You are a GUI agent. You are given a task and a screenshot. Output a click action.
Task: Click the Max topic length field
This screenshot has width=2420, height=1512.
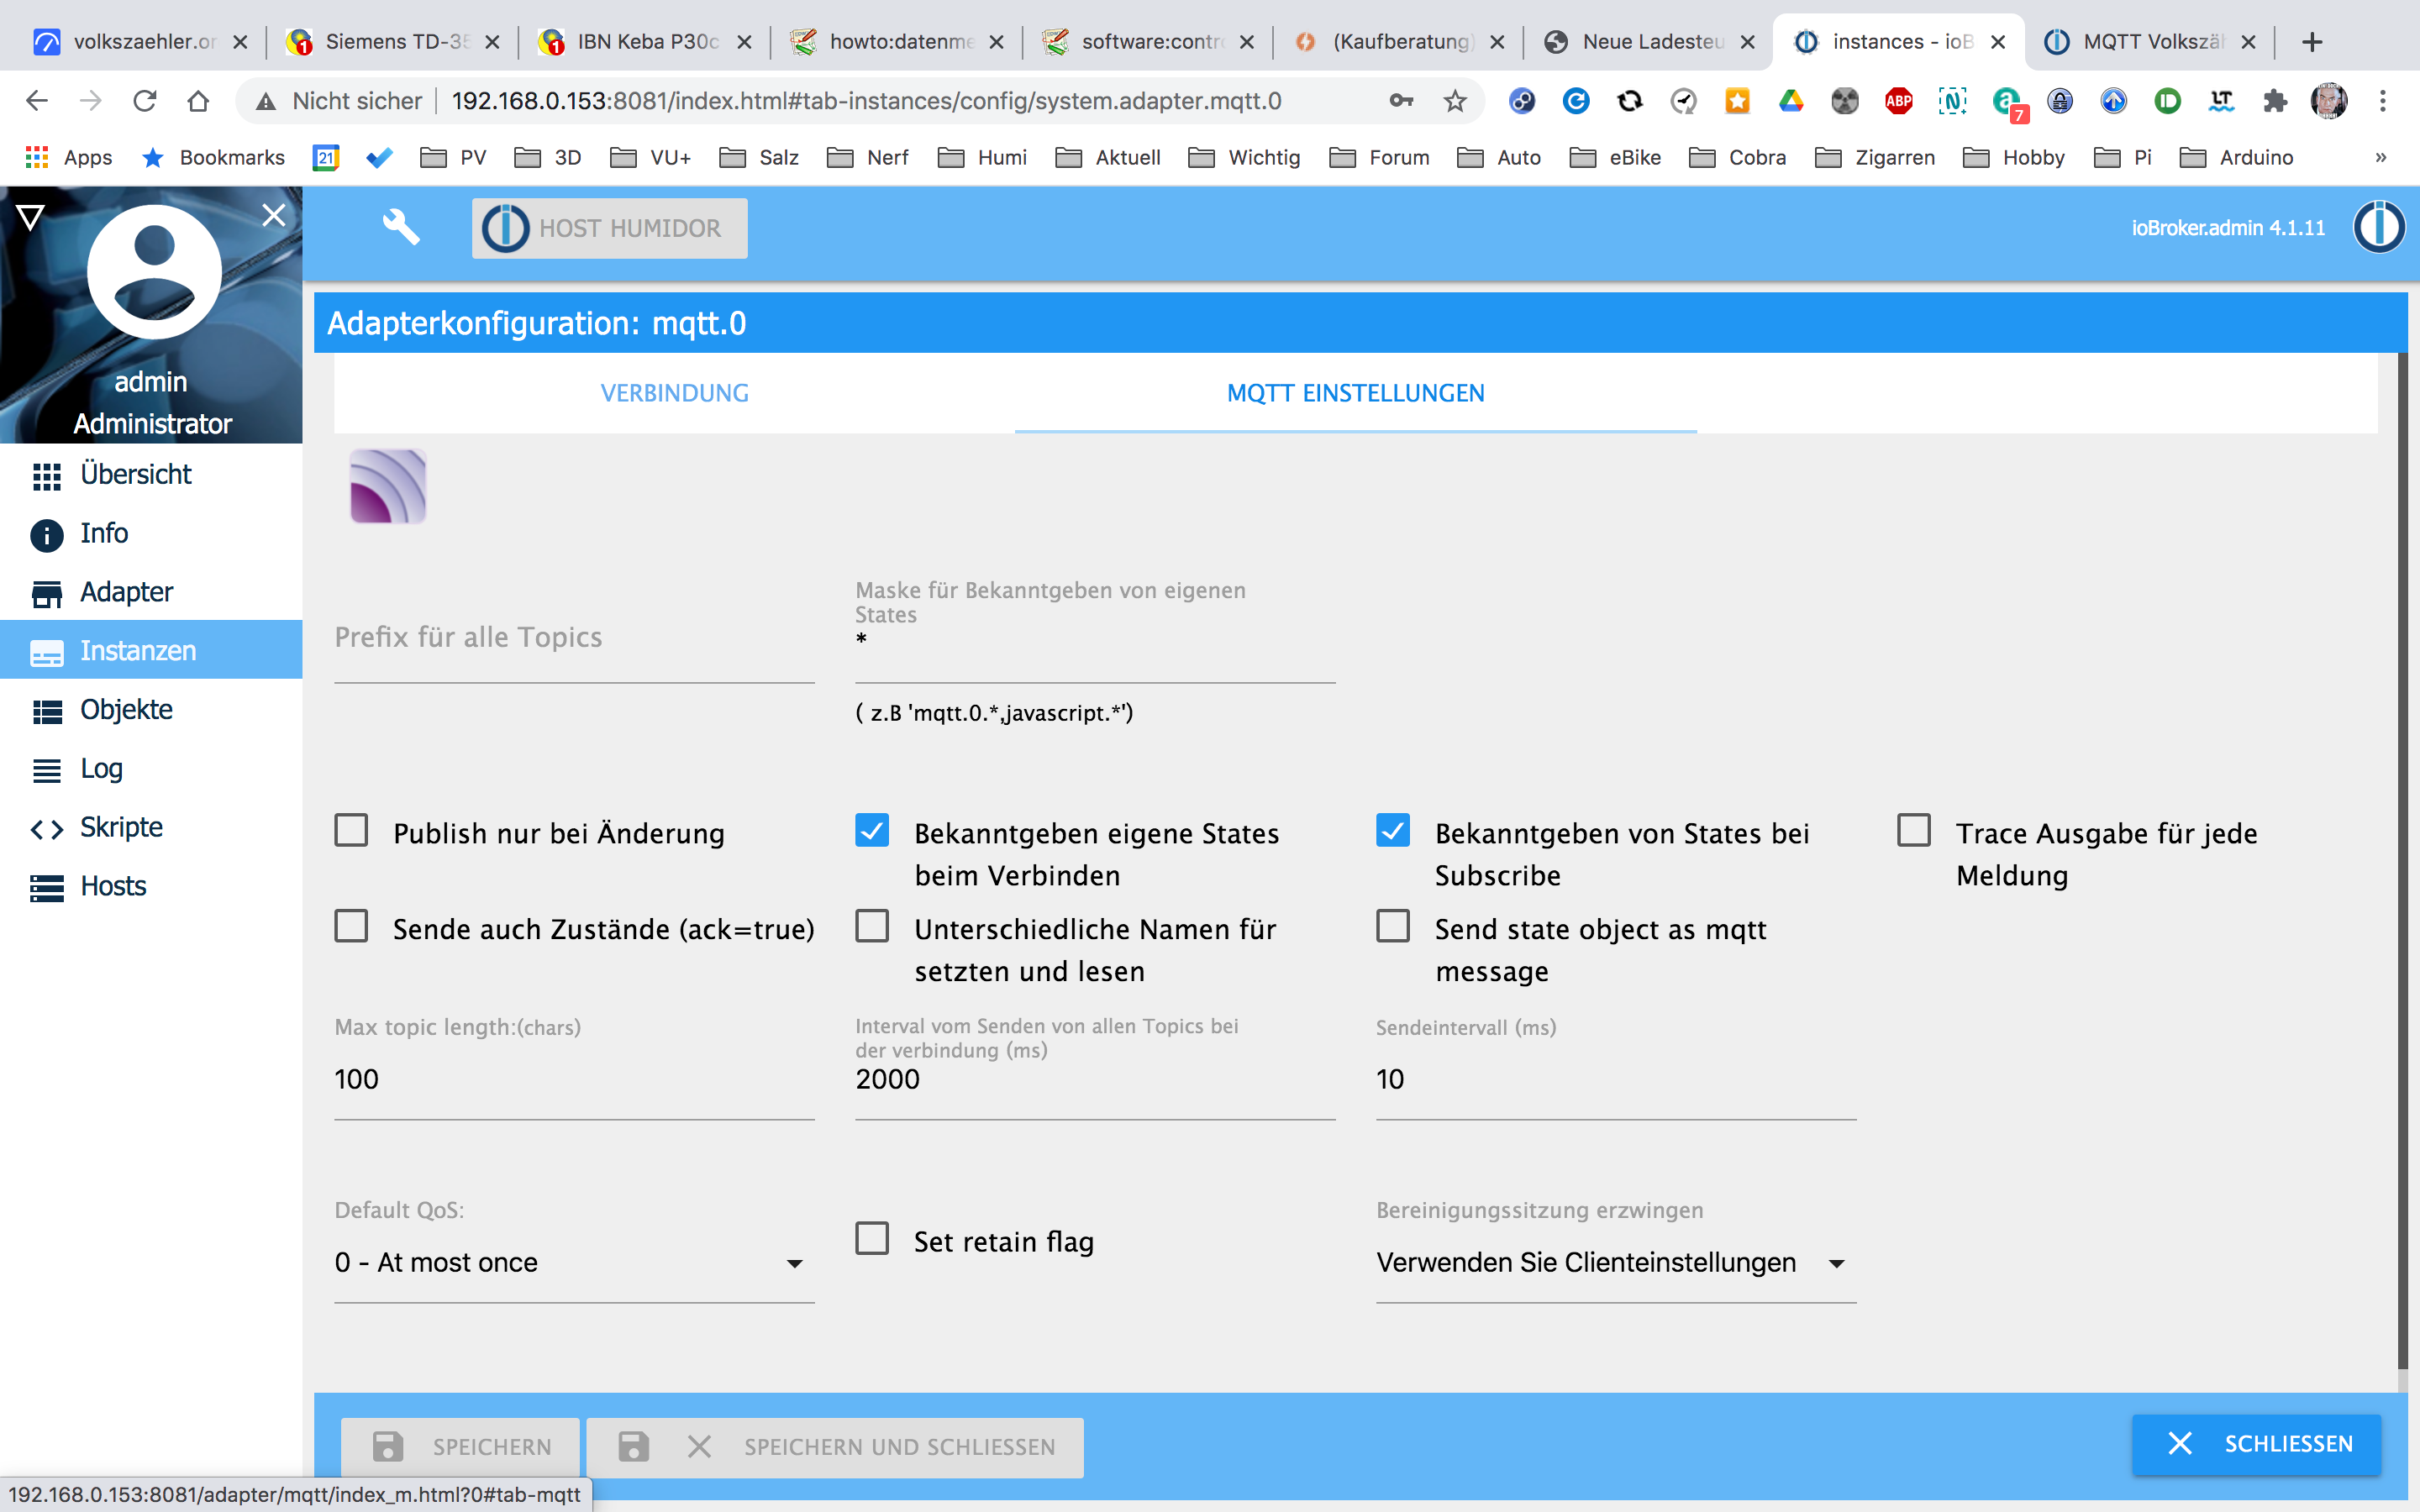pyautogui.click(x=574, y=1080)
